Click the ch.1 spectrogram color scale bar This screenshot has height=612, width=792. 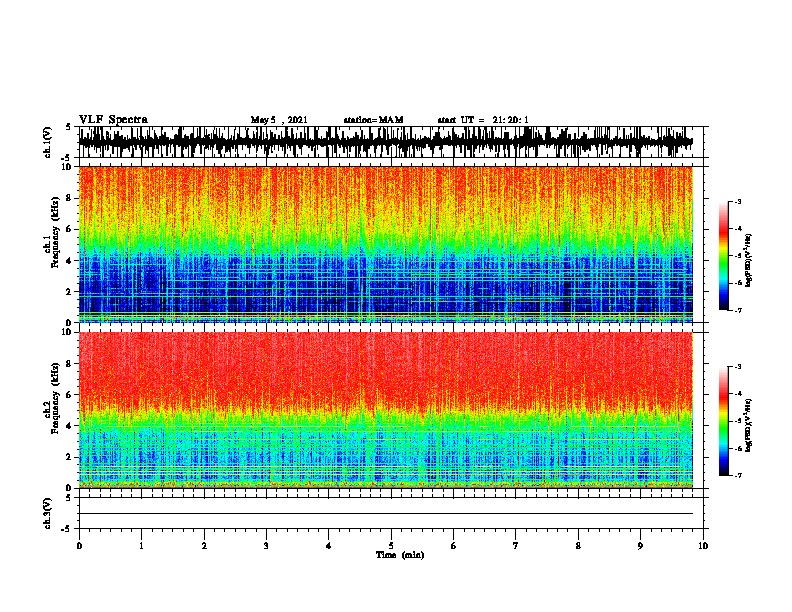(723, 256)
